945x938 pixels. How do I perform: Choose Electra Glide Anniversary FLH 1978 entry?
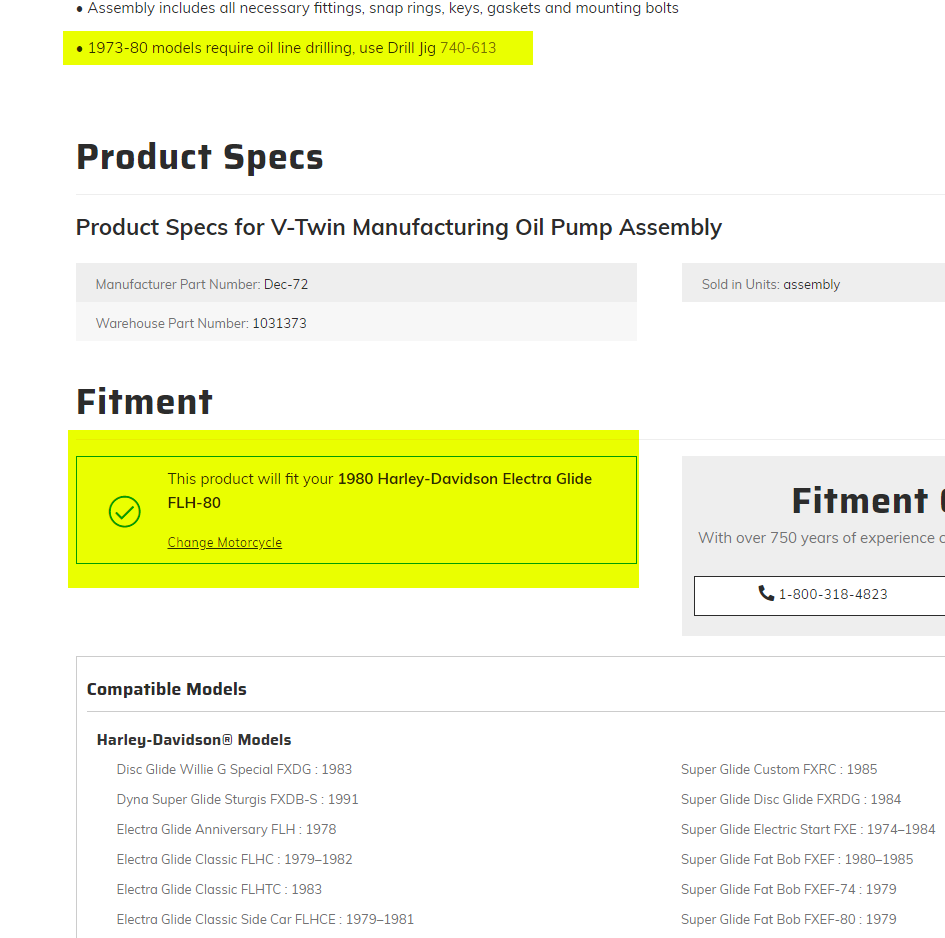226,829
